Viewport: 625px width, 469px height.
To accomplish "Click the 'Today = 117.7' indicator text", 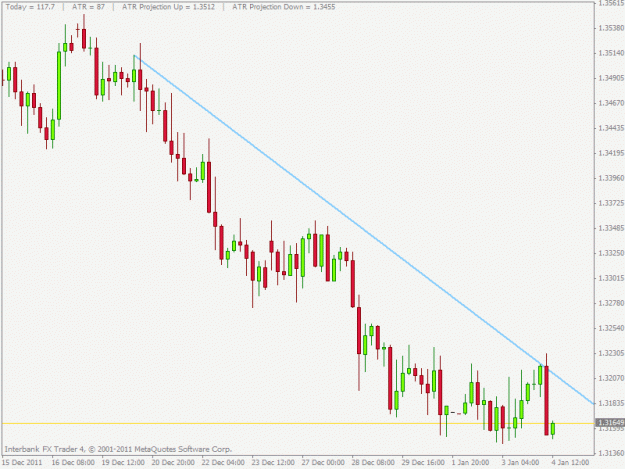I will [30, 7].
